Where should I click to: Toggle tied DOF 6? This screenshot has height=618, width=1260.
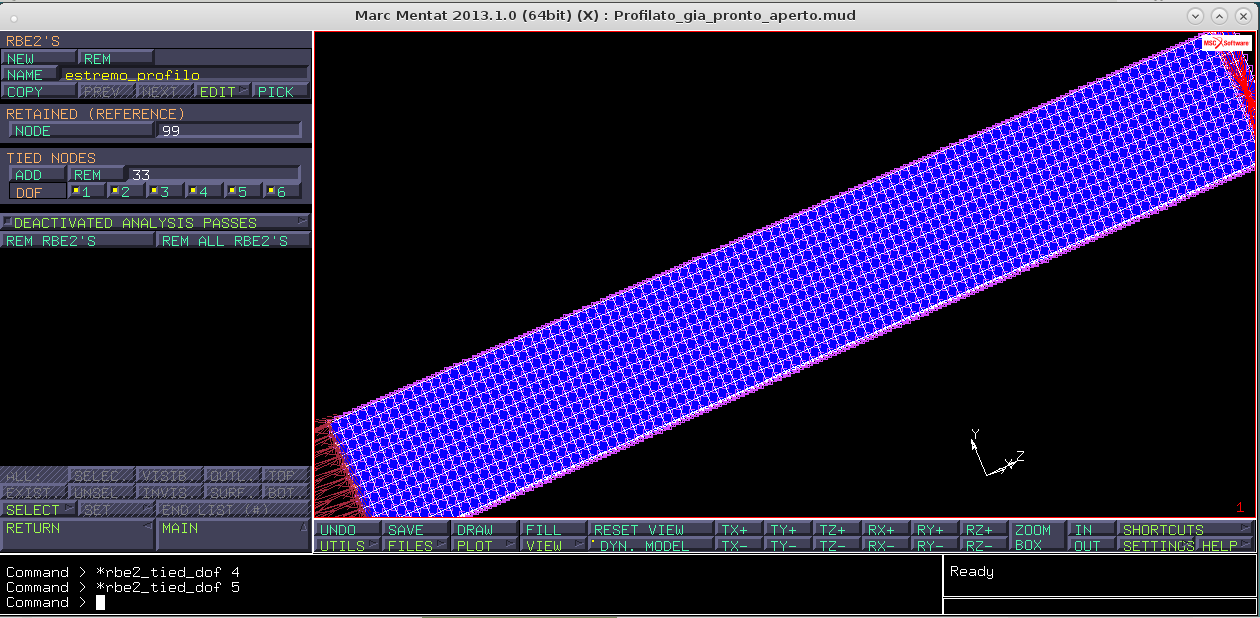pyautogui.click(x=281, y=192)
